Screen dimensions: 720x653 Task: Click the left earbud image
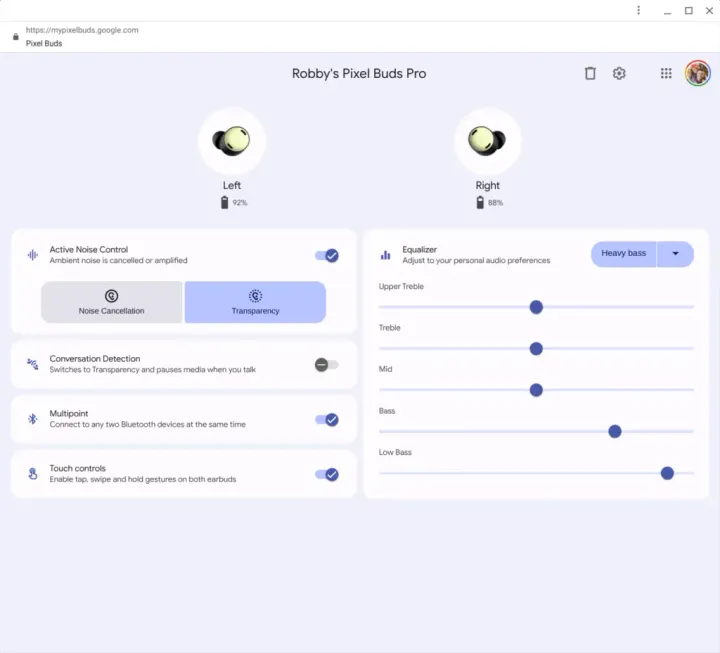click(232, 141)
